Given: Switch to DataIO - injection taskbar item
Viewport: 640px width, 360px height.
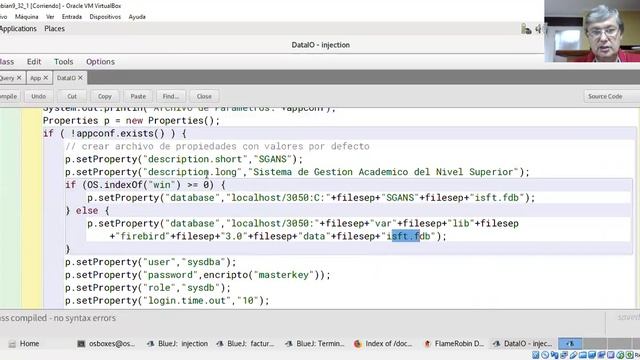Looking at the screenshot, I should point(522,344).
